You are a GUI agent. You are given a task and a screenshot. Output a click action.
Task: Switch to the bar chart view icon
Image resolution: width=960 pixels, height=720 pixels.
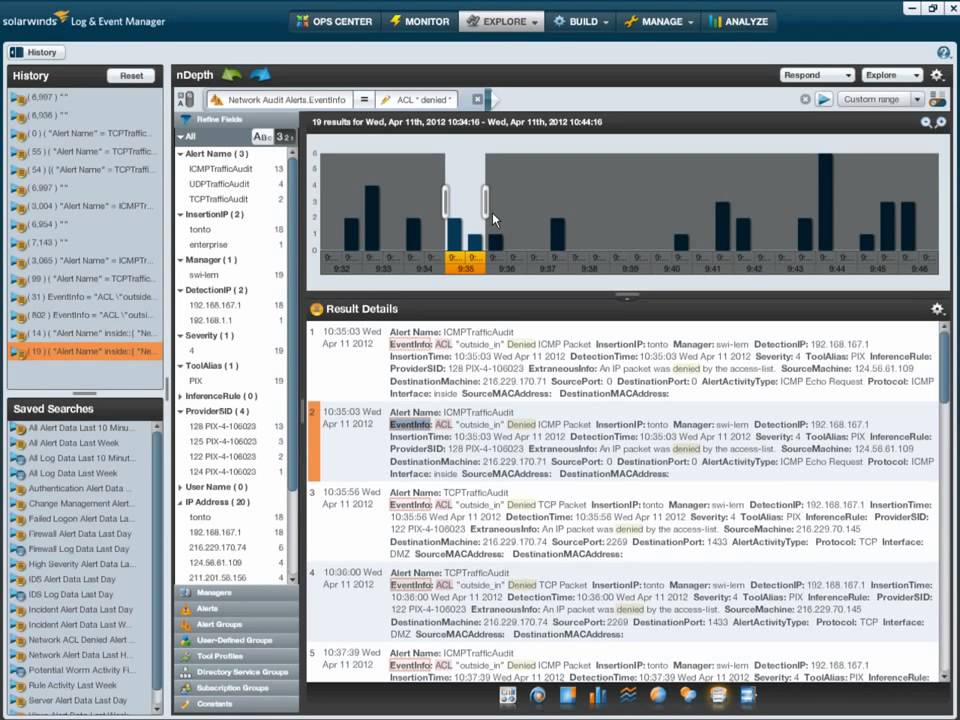(598, 696)
